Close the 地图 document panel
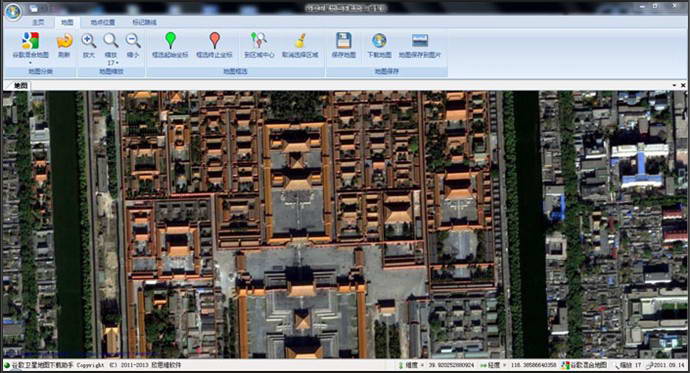 (x=683, y=85)
